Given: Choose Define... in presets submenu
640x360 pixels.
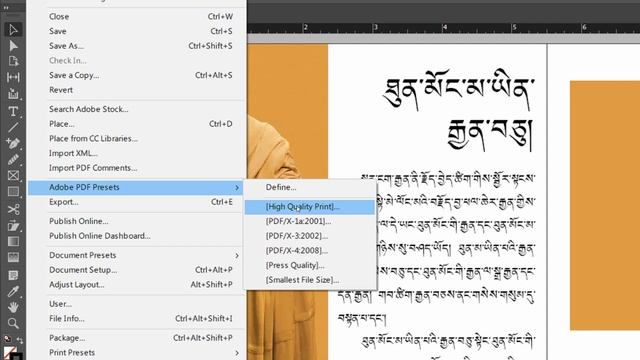Looking at the screenshot, I should pos(310,187).
